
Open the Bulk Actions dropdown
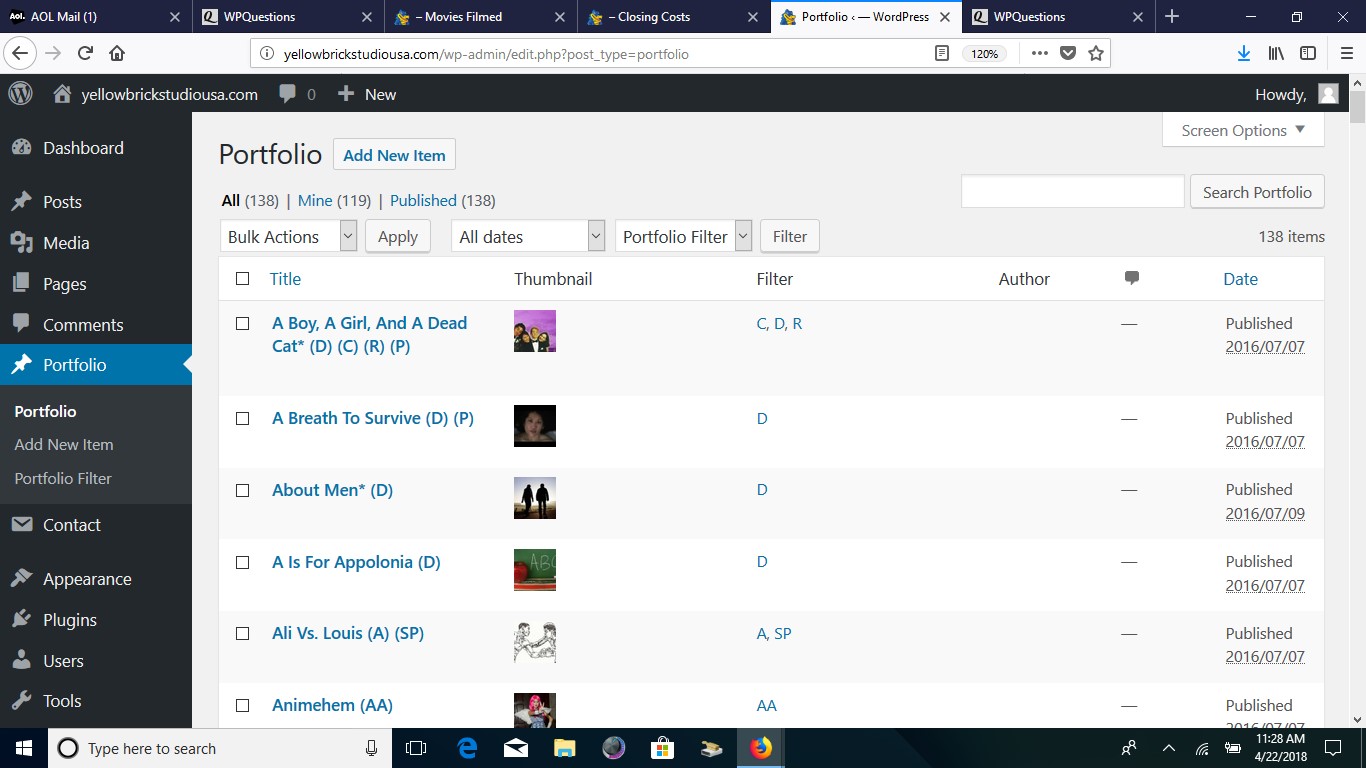288,236
